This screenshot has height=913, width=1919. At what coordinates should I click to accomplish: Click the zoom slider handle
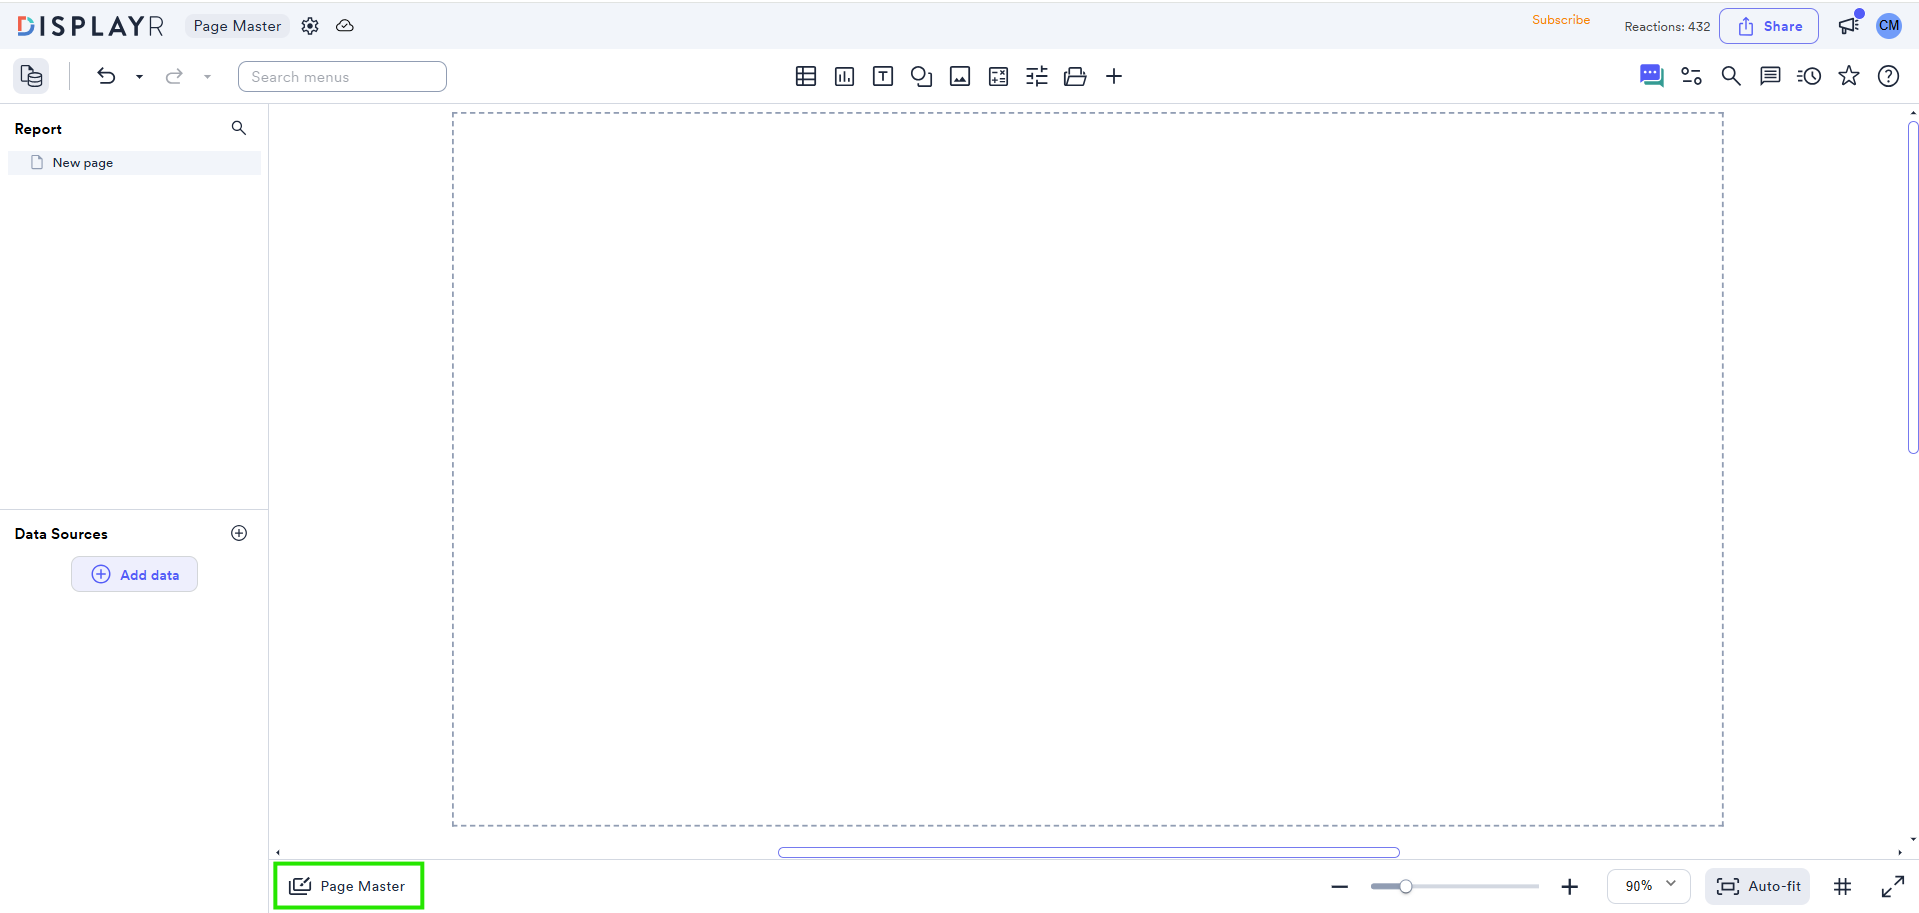tap(1406, 886)
